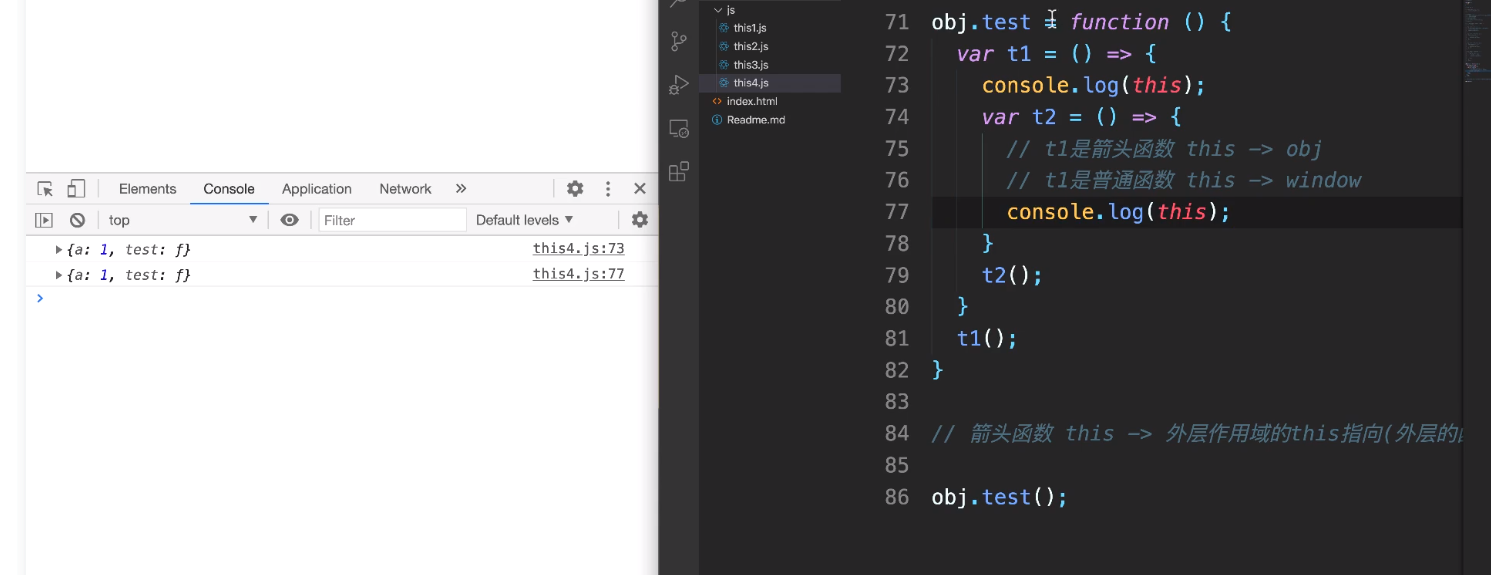Open console settings gear in filter bar
Viewport: 1491px width, 575px height.
click(640, 220)
